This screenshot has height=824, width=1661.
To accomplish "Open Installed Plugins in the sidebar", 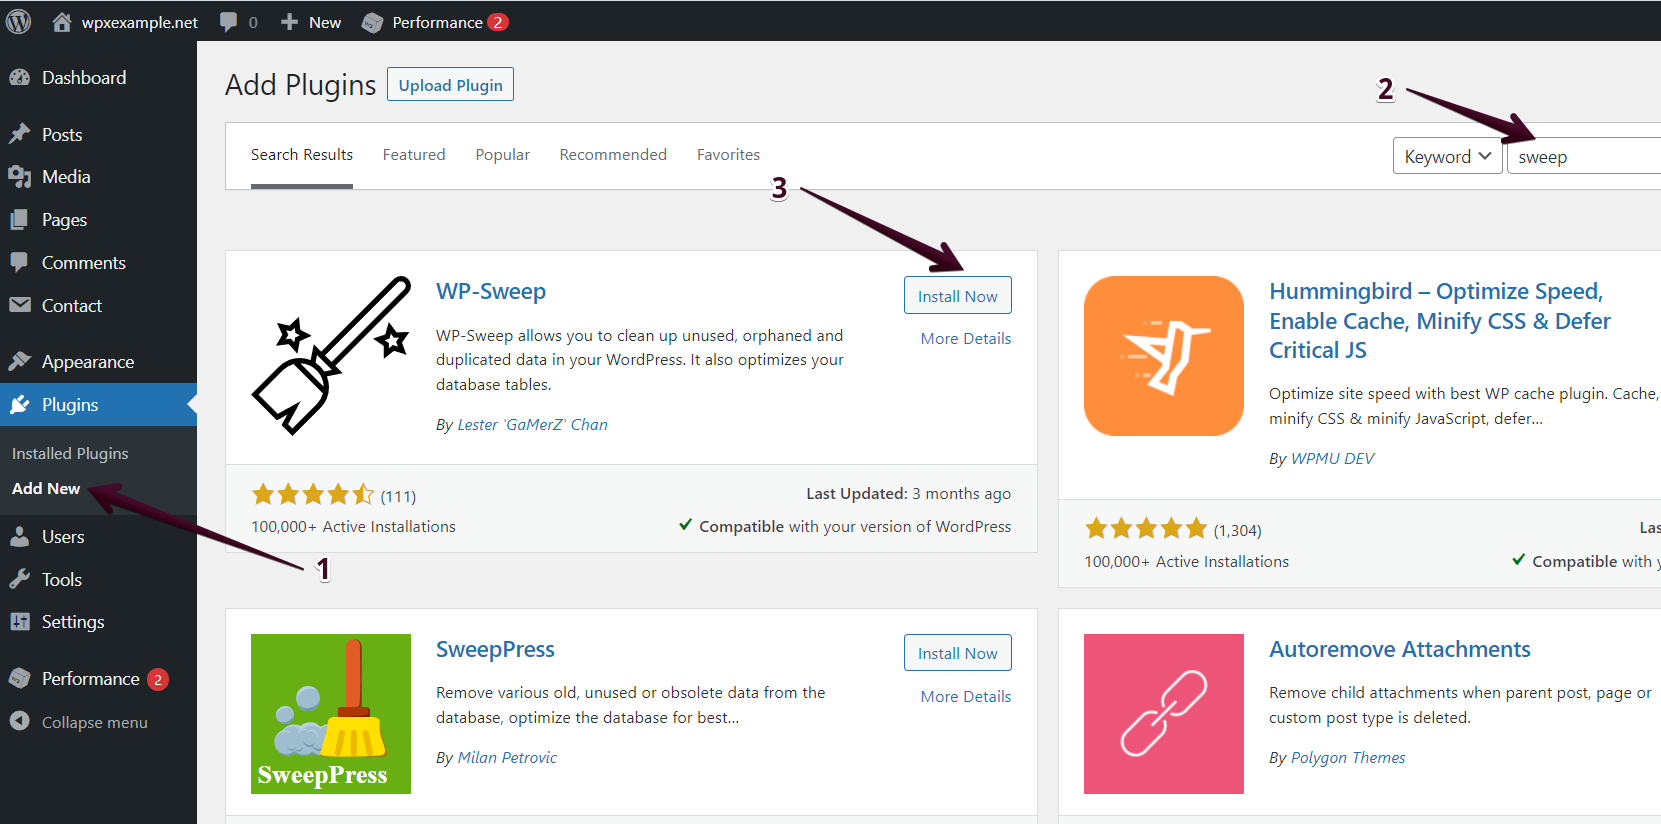I will coord(70,454).
